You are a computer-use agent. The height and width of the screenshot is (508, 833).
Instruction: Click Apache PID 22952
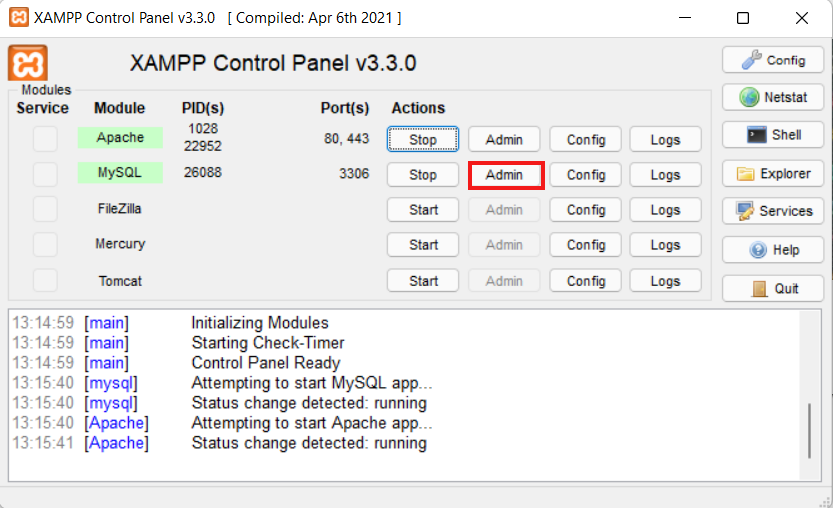click(202, 146)
